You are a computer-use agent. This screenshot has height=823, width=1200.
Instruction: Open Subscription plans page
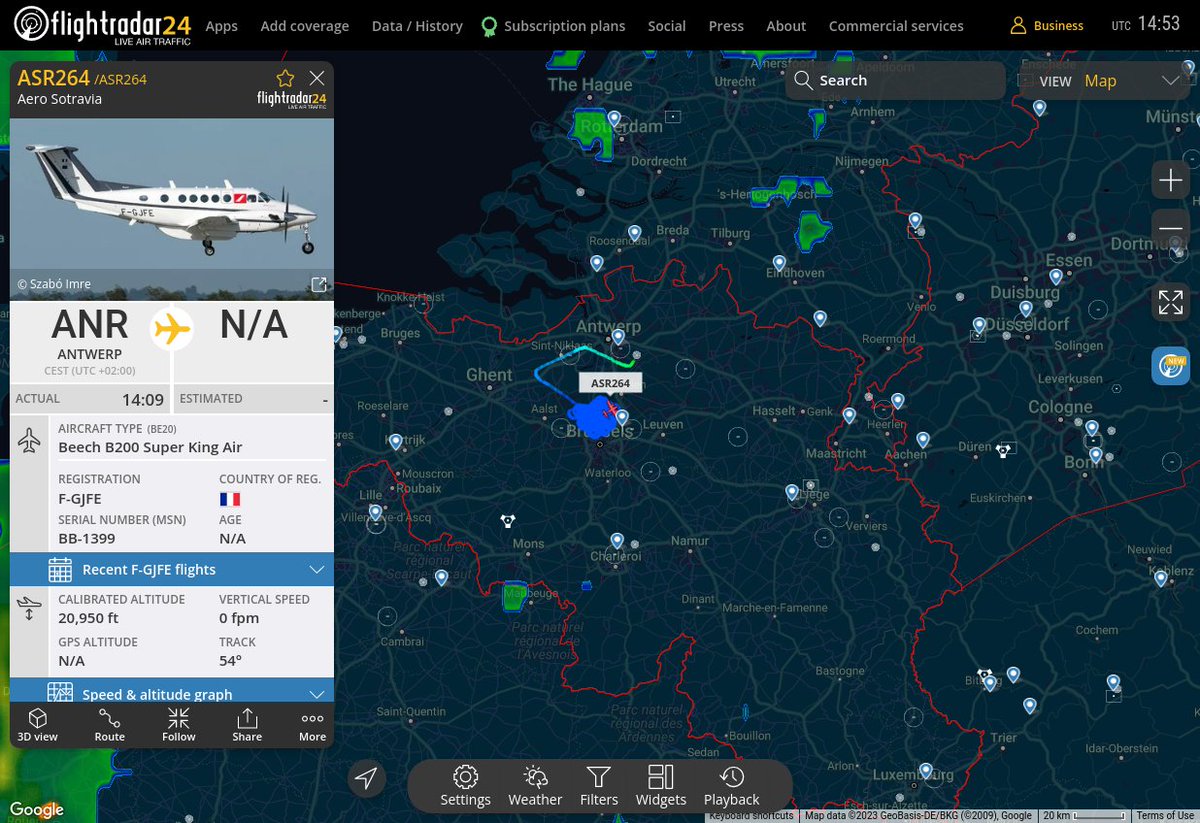tap(553, 26)
